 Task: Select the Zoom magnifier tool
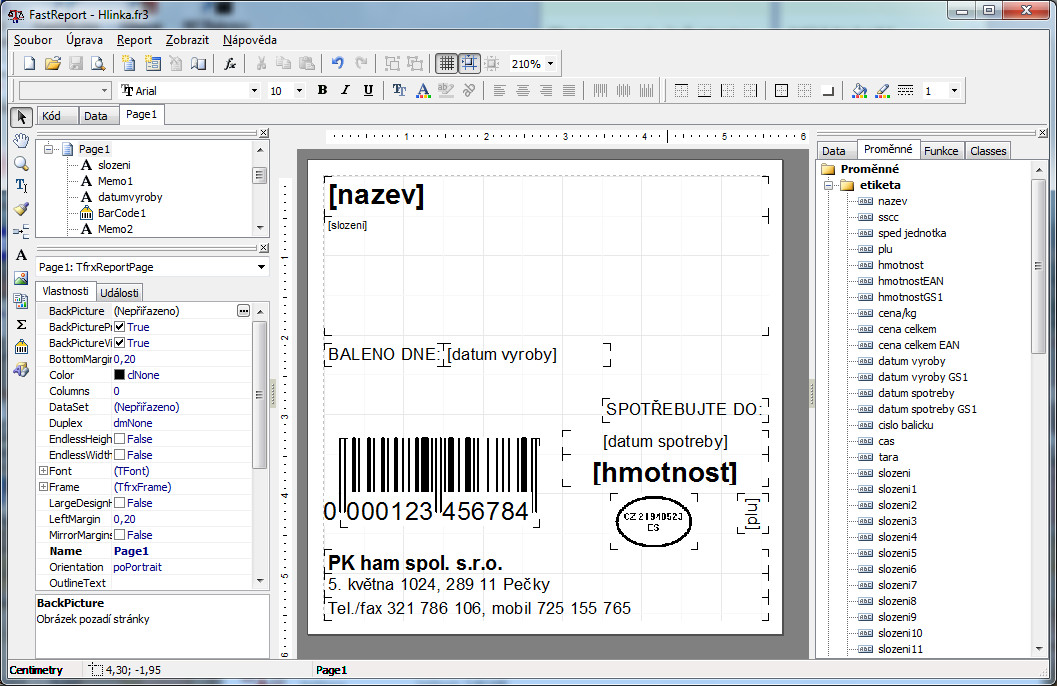tap(22, 163)
